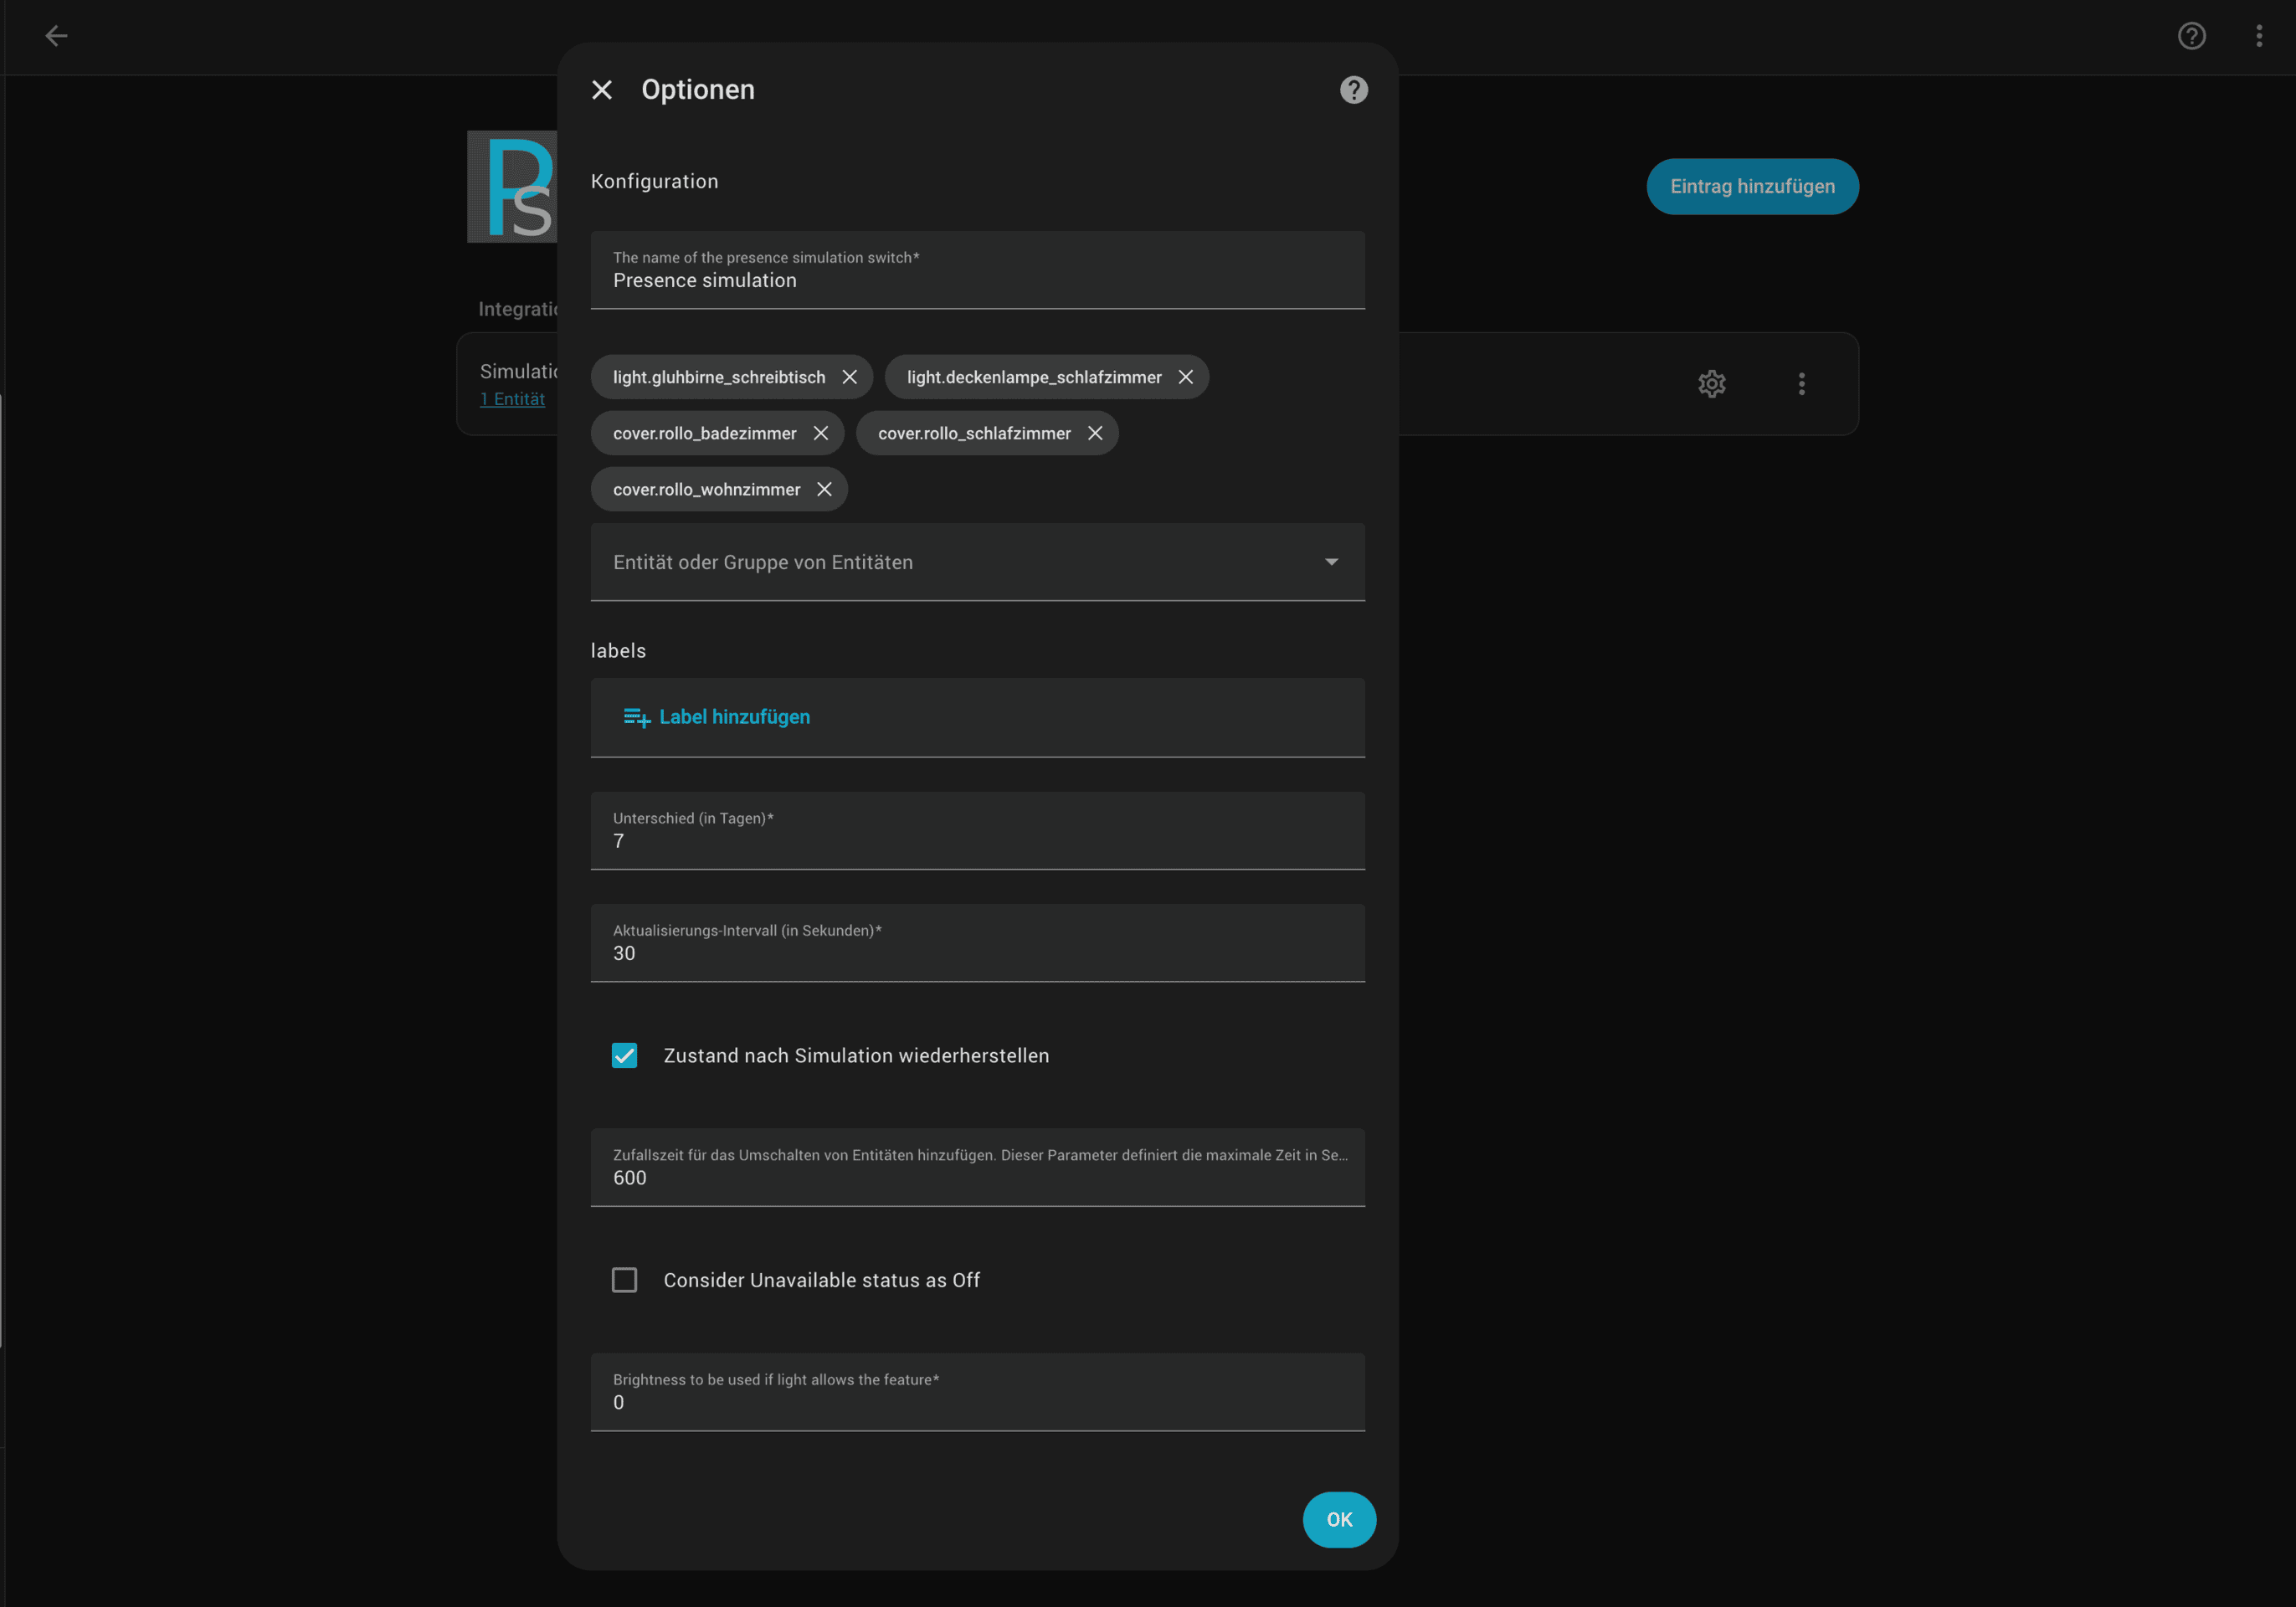Remove the light.gluhbirne_schreibtisch entity chip
Viewport: 2296px width, 1607px height.
(x=850, y=377)
